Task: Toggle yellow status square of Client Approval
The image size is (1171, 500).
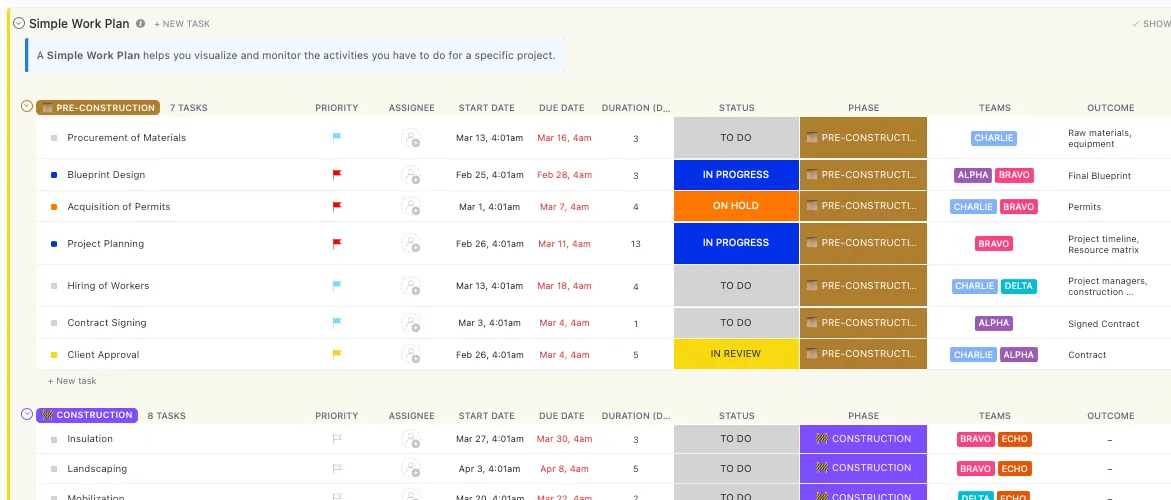Action: [x=54, y=354]
